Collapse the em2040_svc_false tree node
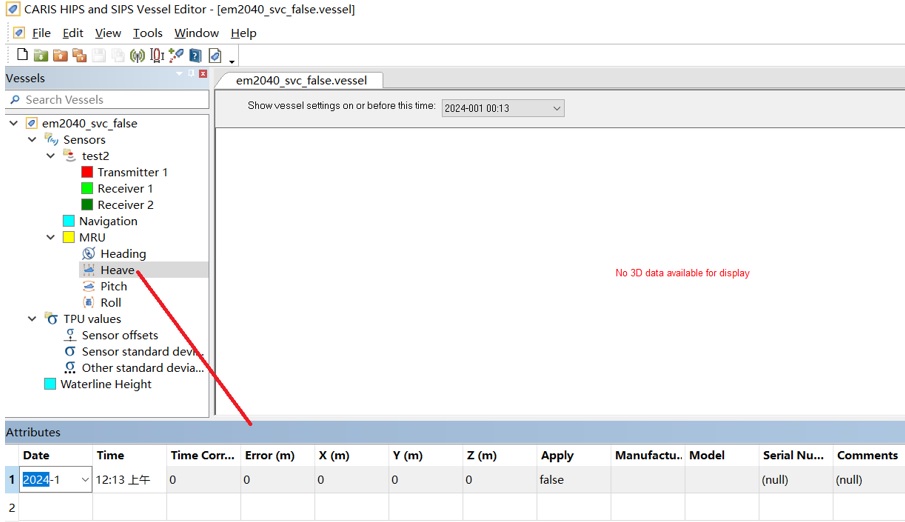Viewport: 905px width, 522px height. 14,123
